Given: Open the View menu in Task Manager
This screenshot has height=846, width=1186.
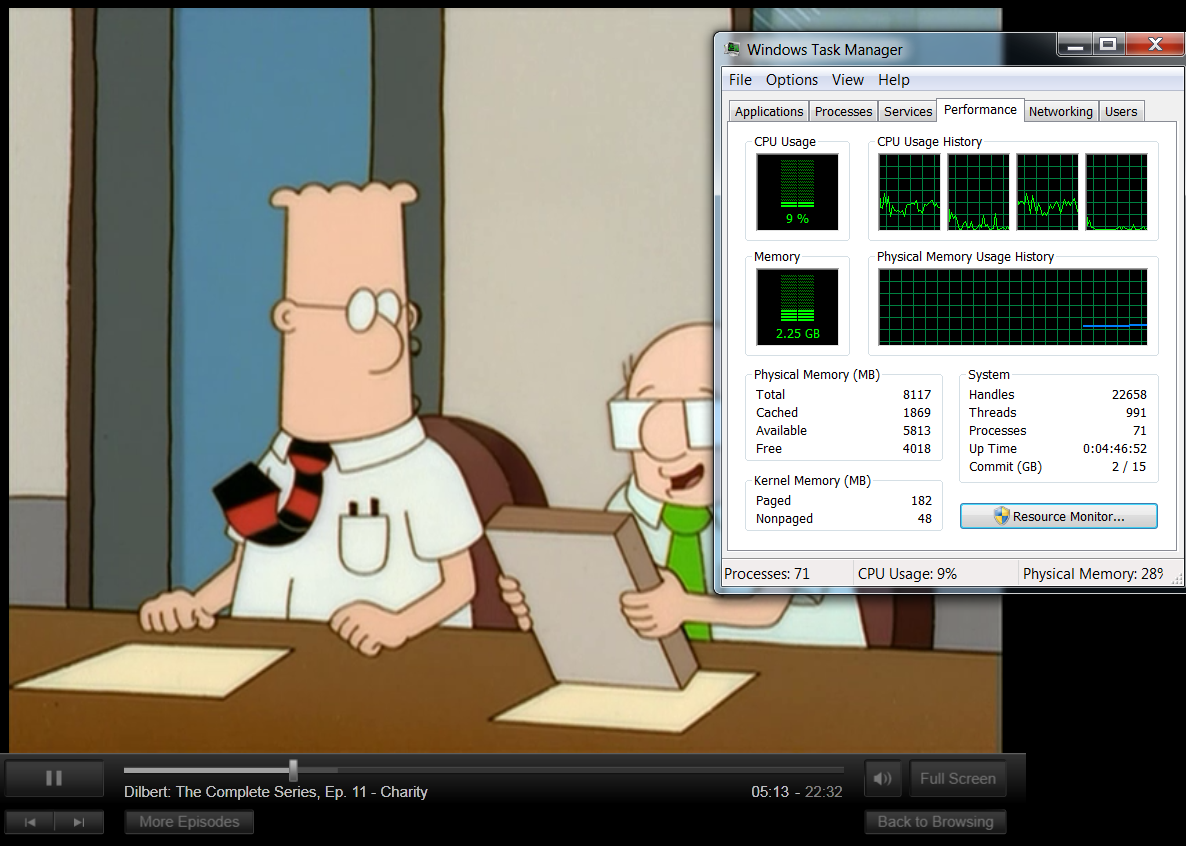Looking at the screenshot, I should coord(847,79).
